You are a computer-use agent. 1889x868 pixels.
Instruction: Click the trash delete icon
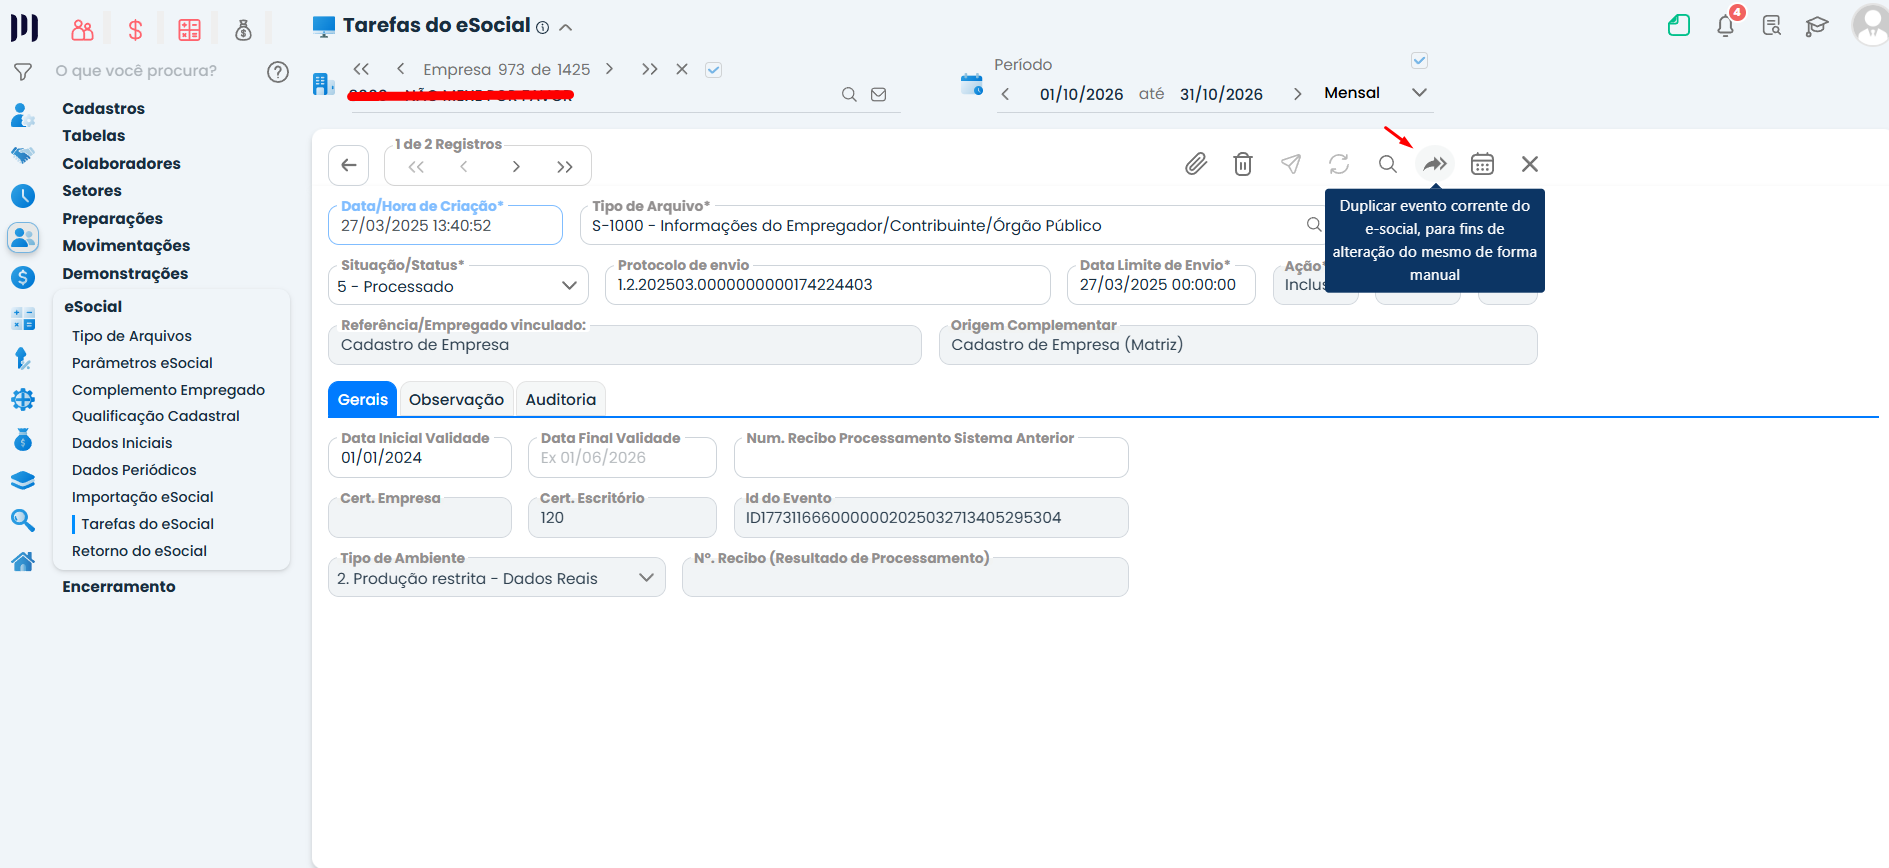click(x=1243, y=164)
